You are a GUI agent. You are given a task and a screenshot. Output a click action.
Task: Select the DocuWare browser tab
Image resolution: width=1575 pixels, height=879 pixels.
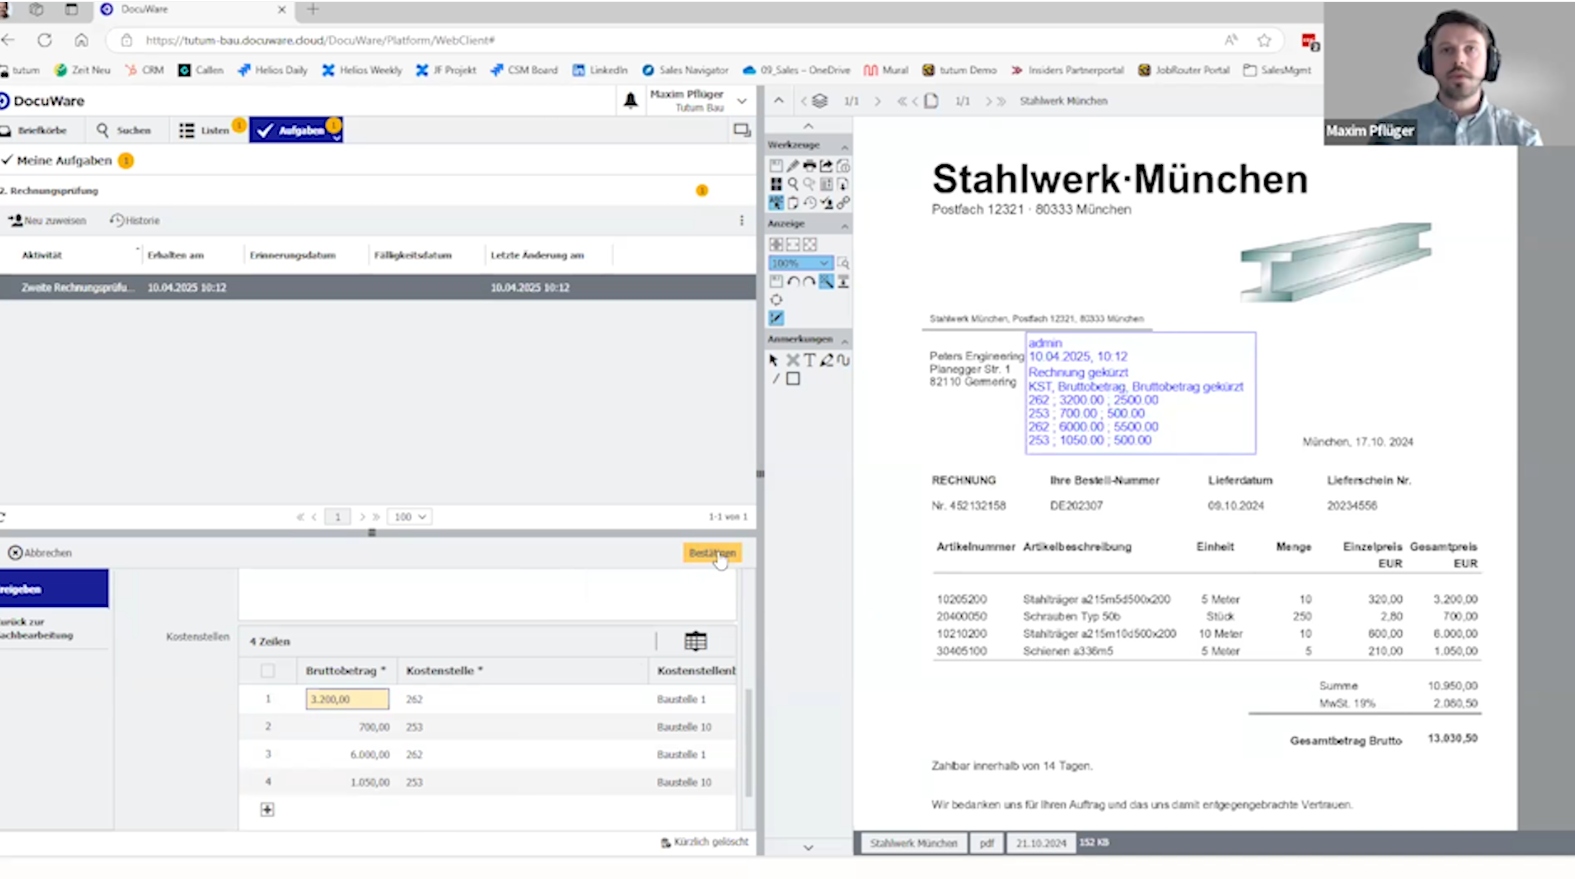click(193, 10)
